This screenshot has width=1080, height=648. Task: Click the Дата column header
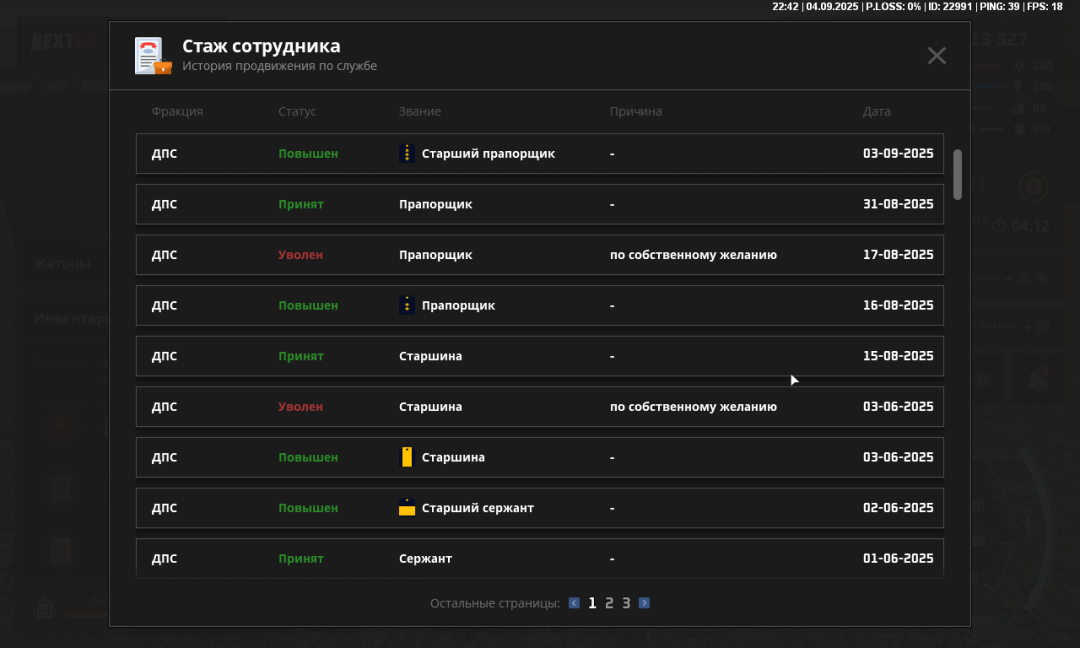tap(876, 112)
